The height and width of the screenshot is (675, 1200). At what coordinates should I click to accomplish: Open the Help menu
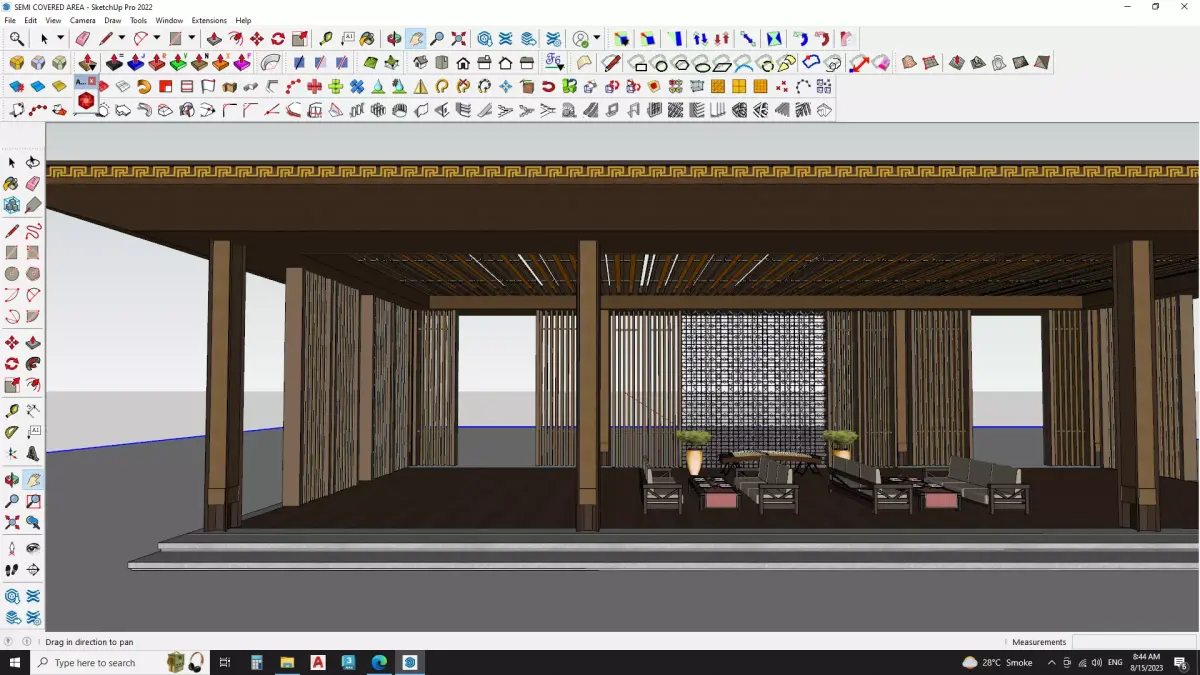click(x=243, y=20)
